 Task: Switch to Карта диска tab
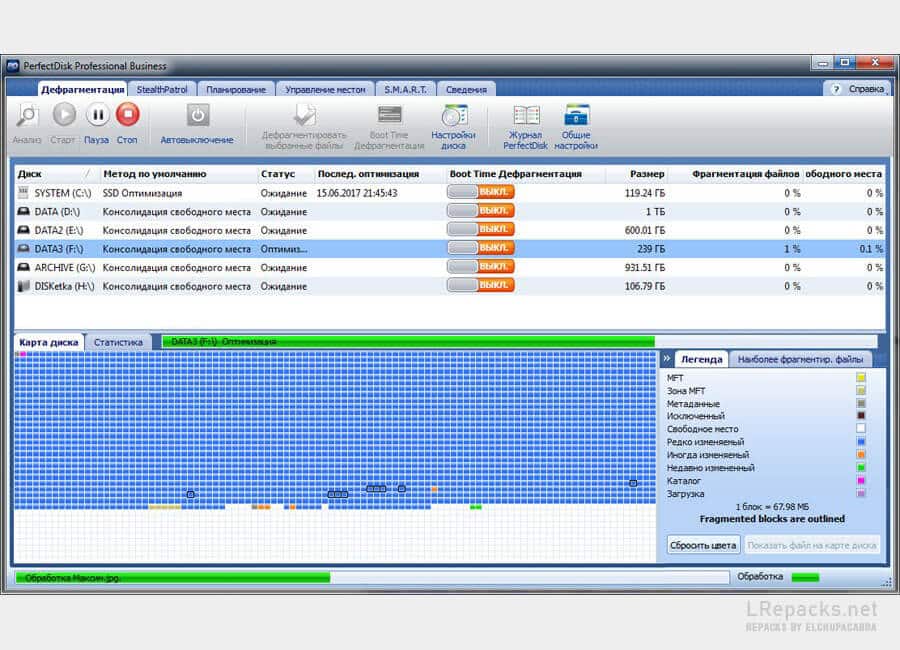click(49, 342)
